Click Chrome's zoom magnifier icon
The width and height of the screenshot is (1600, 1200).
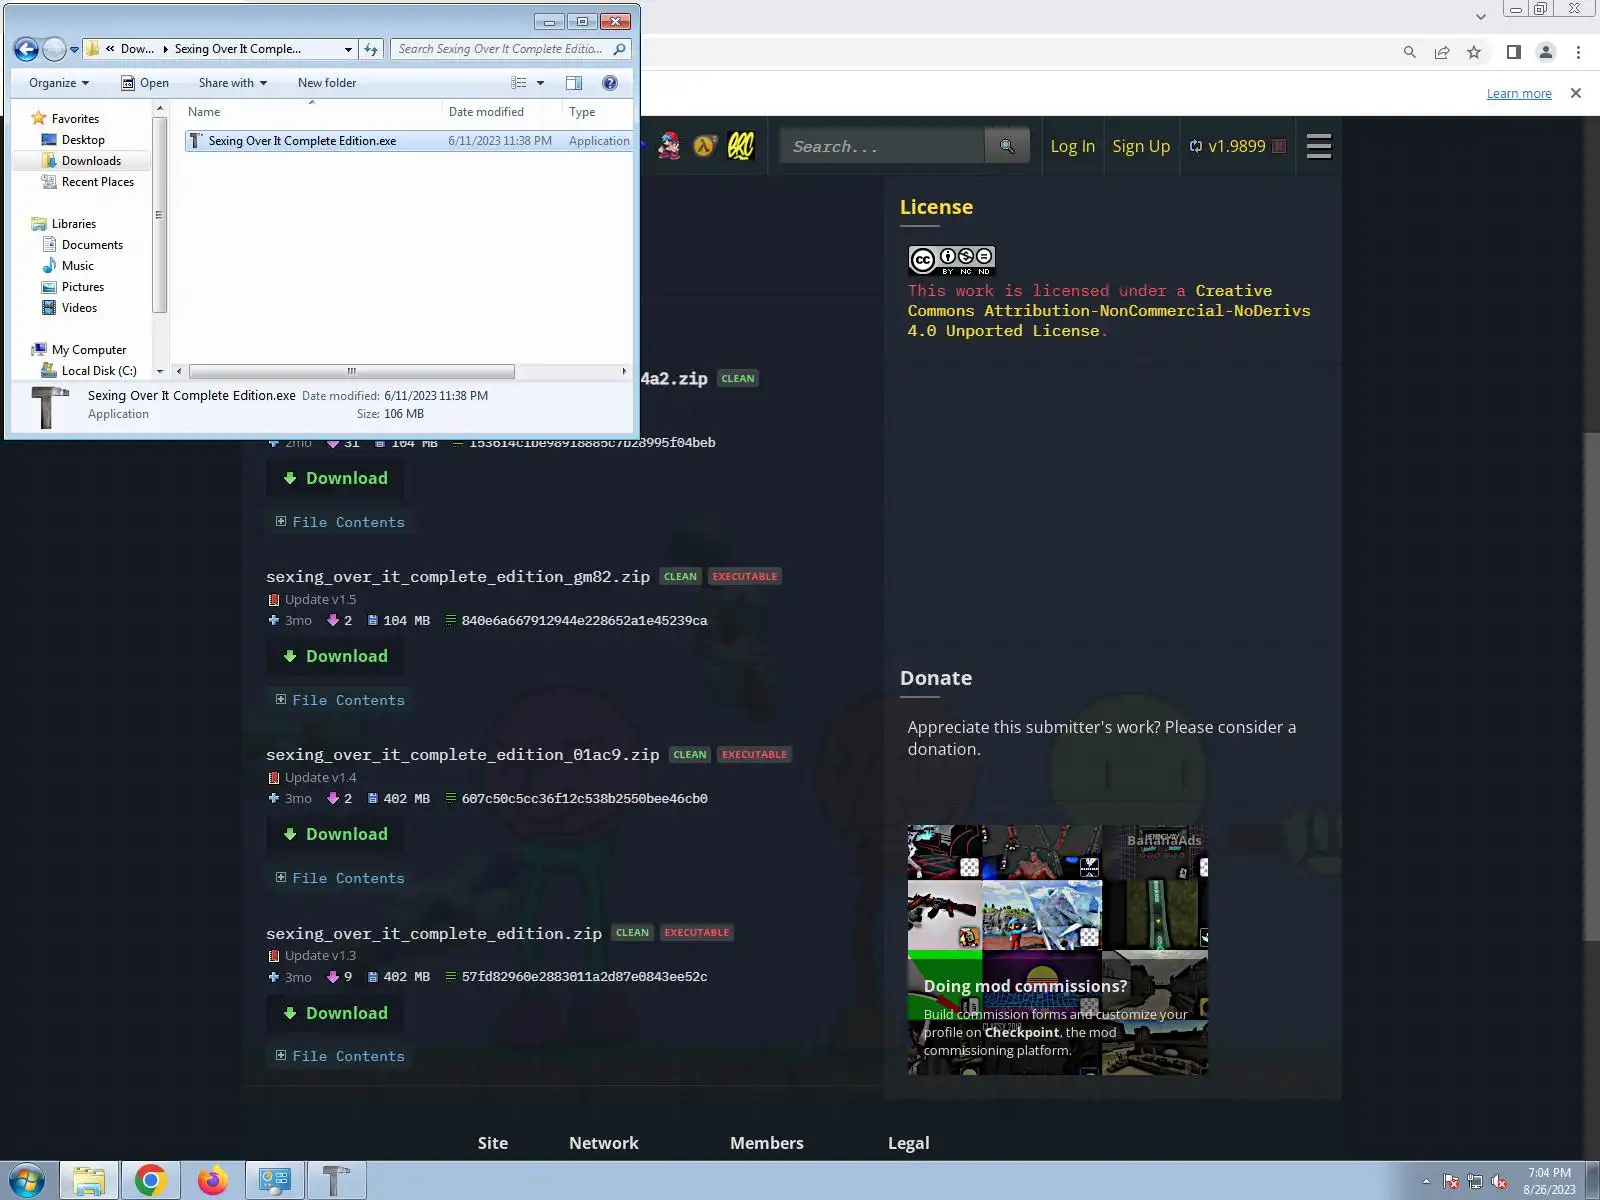tap(1410, 52)
